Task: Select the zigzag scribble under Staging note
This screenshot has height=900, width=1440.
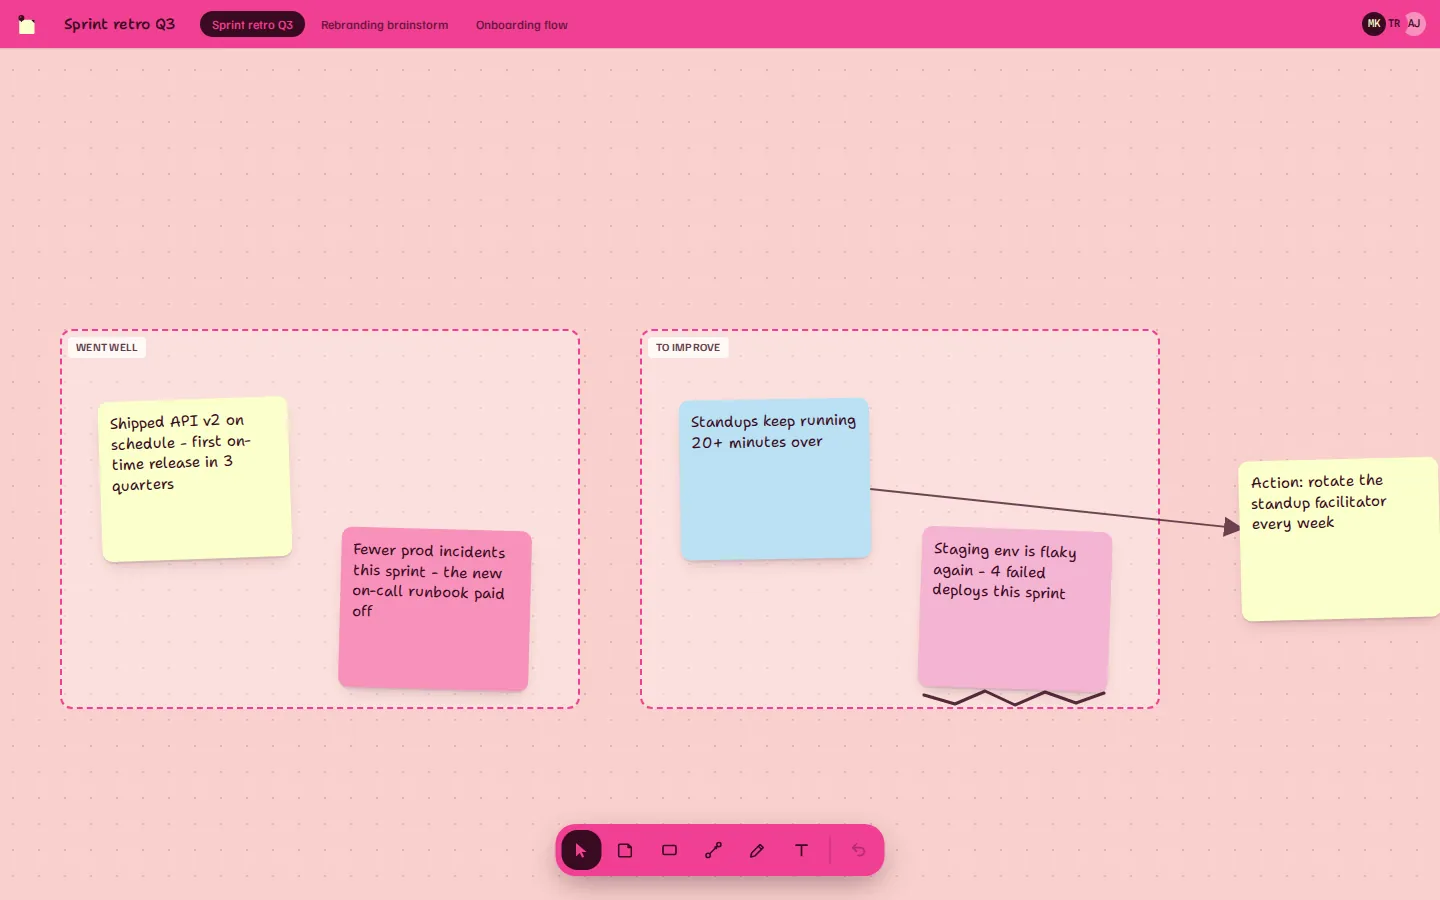Action: pyautogui.click(x=1014, y=697)
